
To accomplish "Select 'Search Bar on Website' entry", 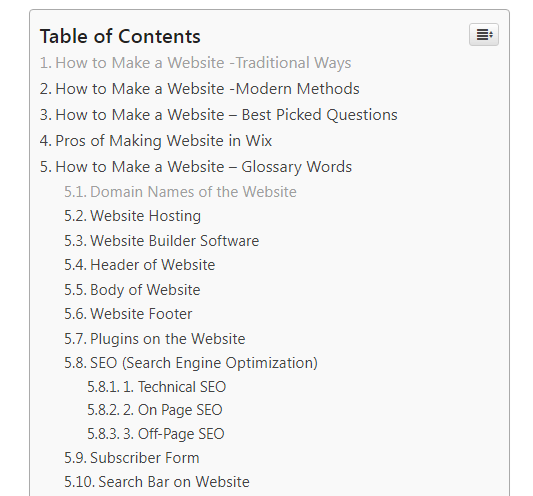I will (157, 482).
